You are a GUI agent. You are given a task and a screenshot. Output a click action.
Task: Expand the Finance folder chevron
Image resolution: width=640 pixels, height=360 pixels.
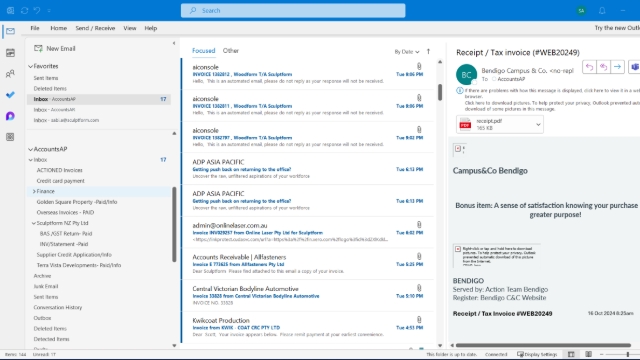point(34,191)
